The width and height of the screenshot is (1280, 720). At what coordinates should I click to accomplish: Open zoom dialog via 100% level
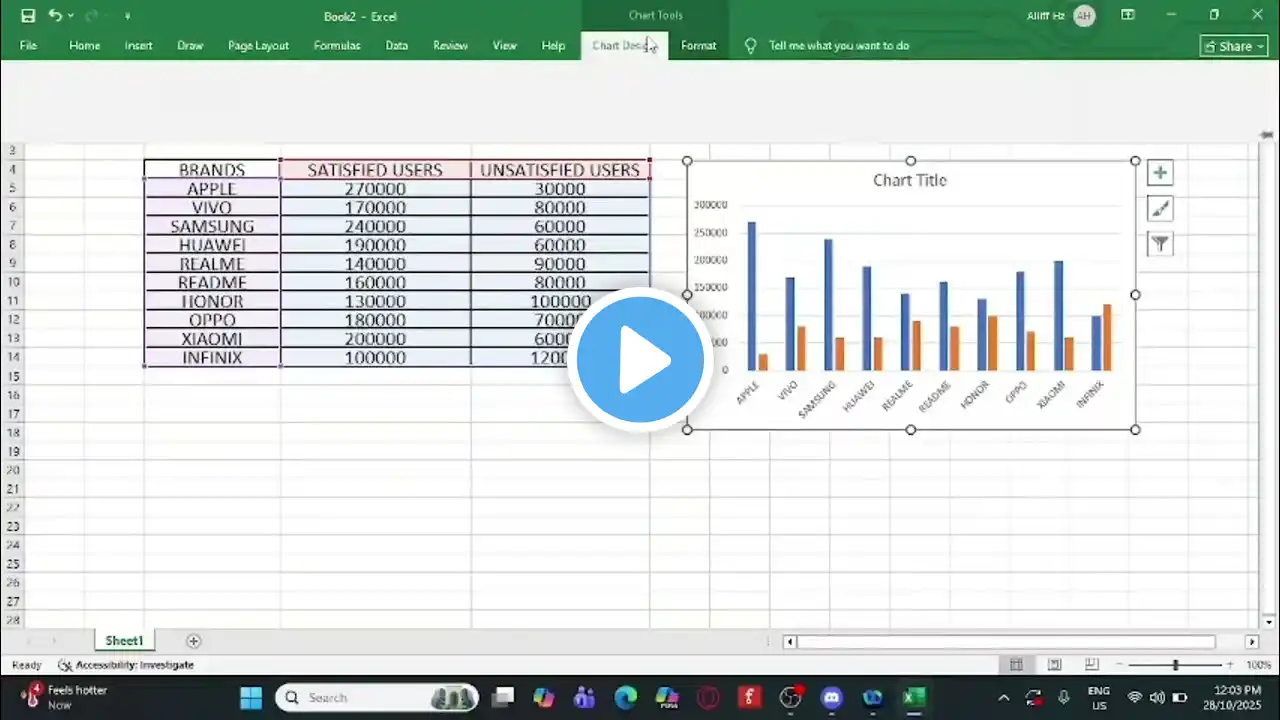coord(1258,665)
